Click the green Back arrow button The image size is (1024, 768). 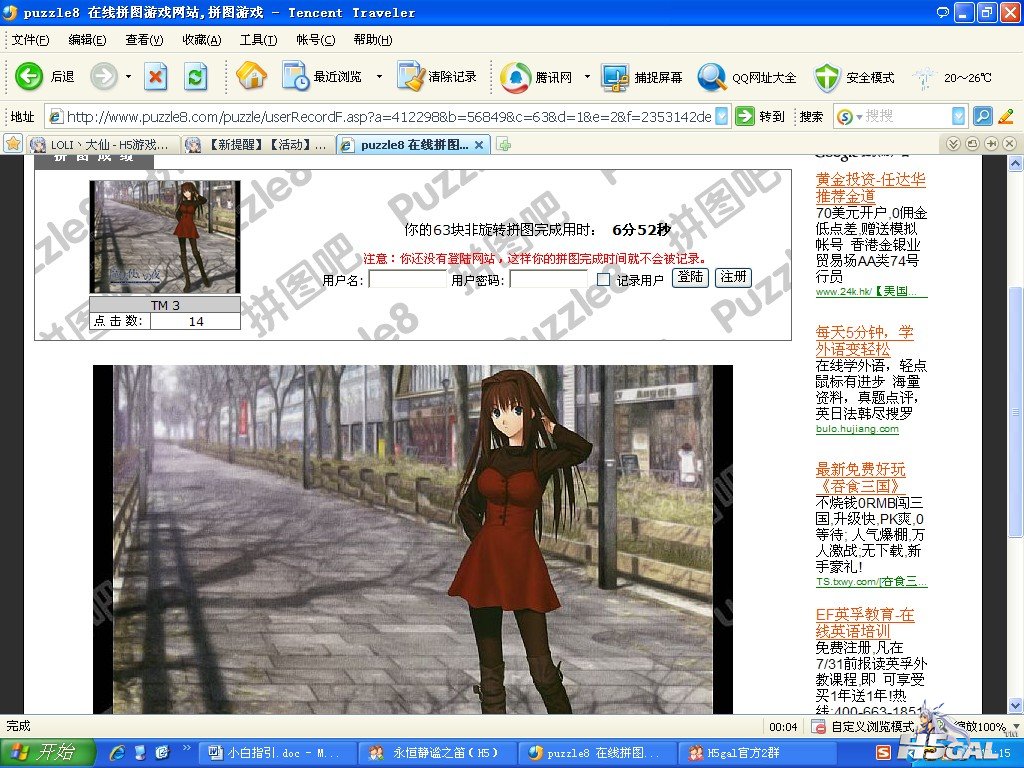coord(29,76)
